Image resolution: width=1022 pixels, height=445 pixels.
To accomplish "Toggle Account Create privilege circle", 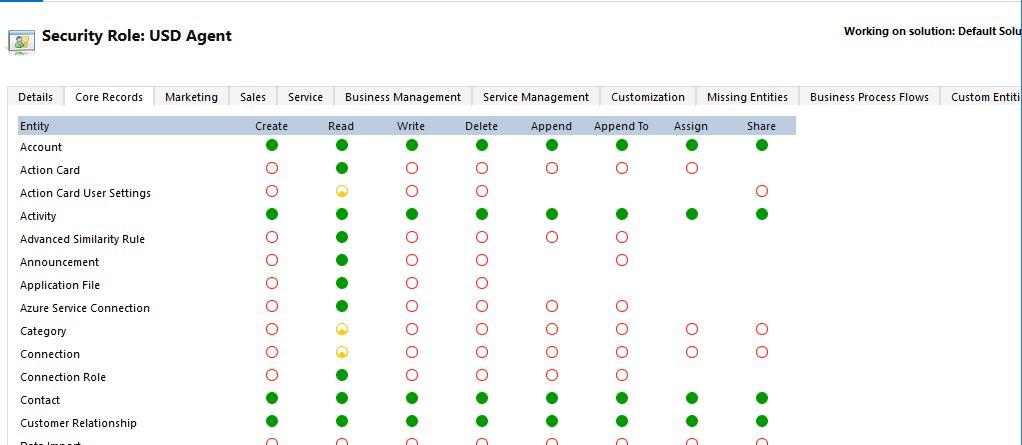I will (x=272, y=145).
